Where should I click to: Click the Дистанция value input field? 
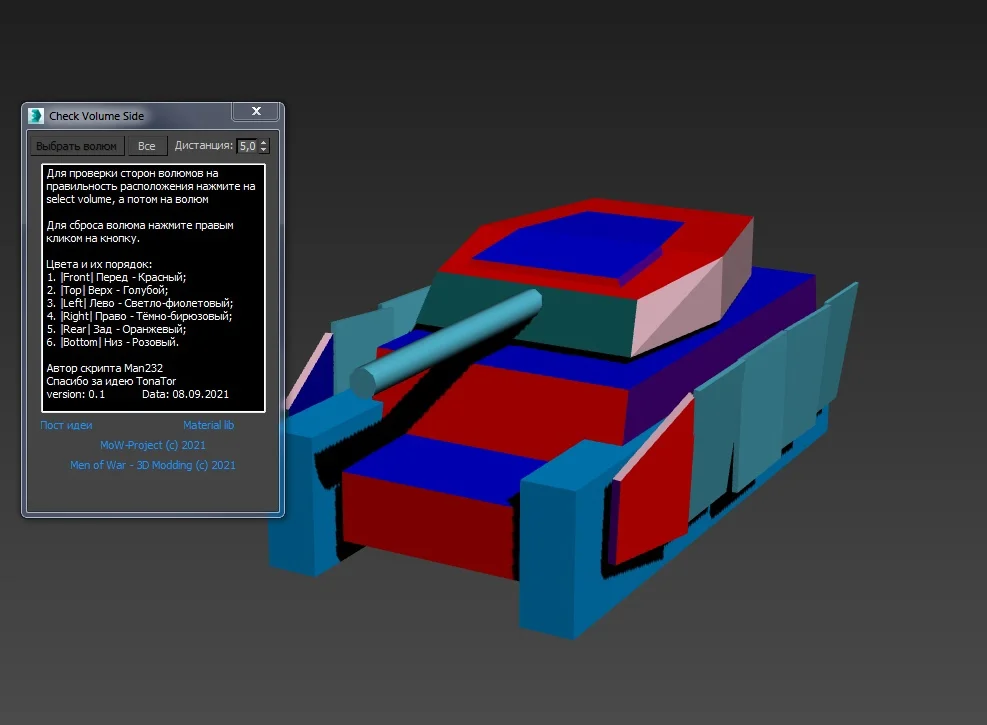point(246,146)
